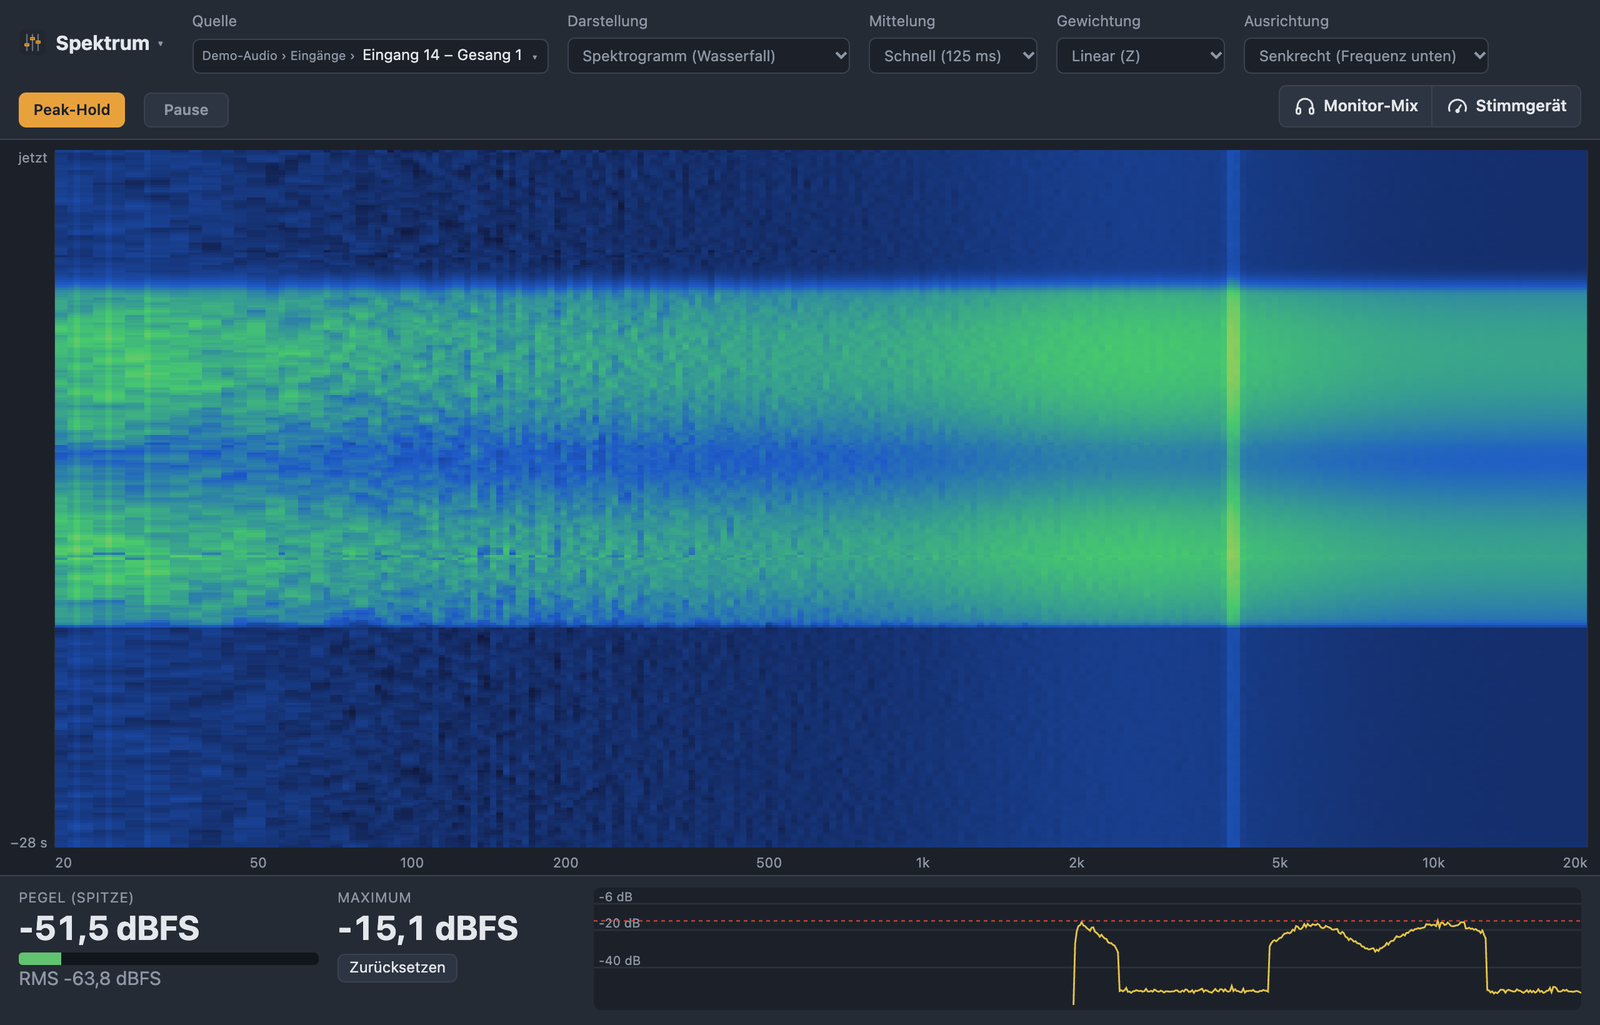Click the 'MAXIMUM' heading
This screenshot has width=1600, height=1025.
coord(374,898)
